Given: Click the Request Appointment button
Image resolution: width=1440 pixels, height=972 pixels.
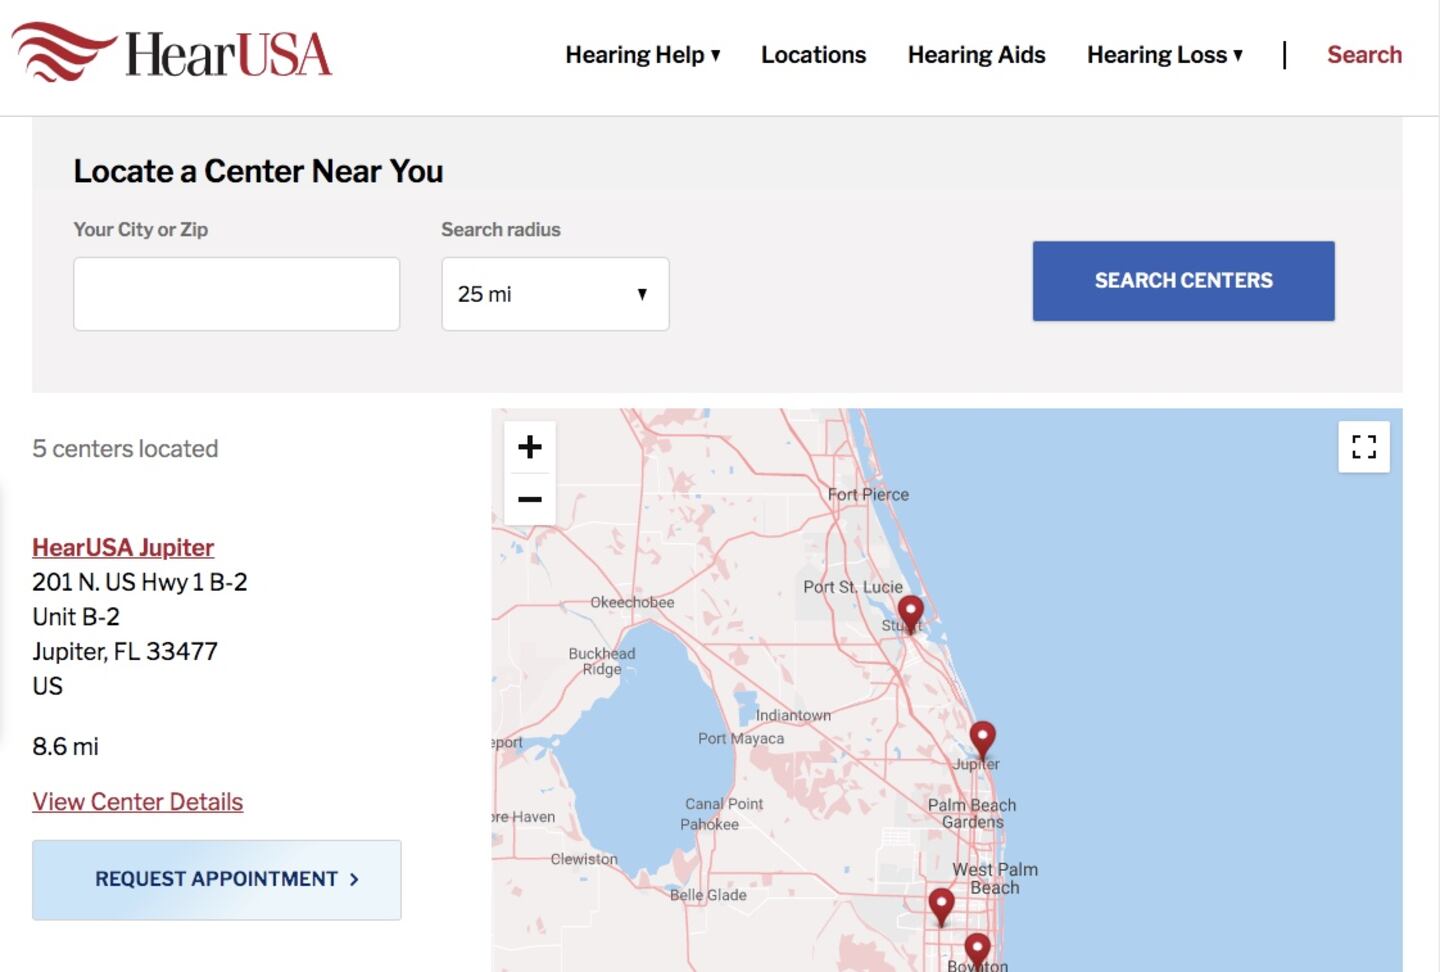Looking at the screenshot, I should point(217,879).
